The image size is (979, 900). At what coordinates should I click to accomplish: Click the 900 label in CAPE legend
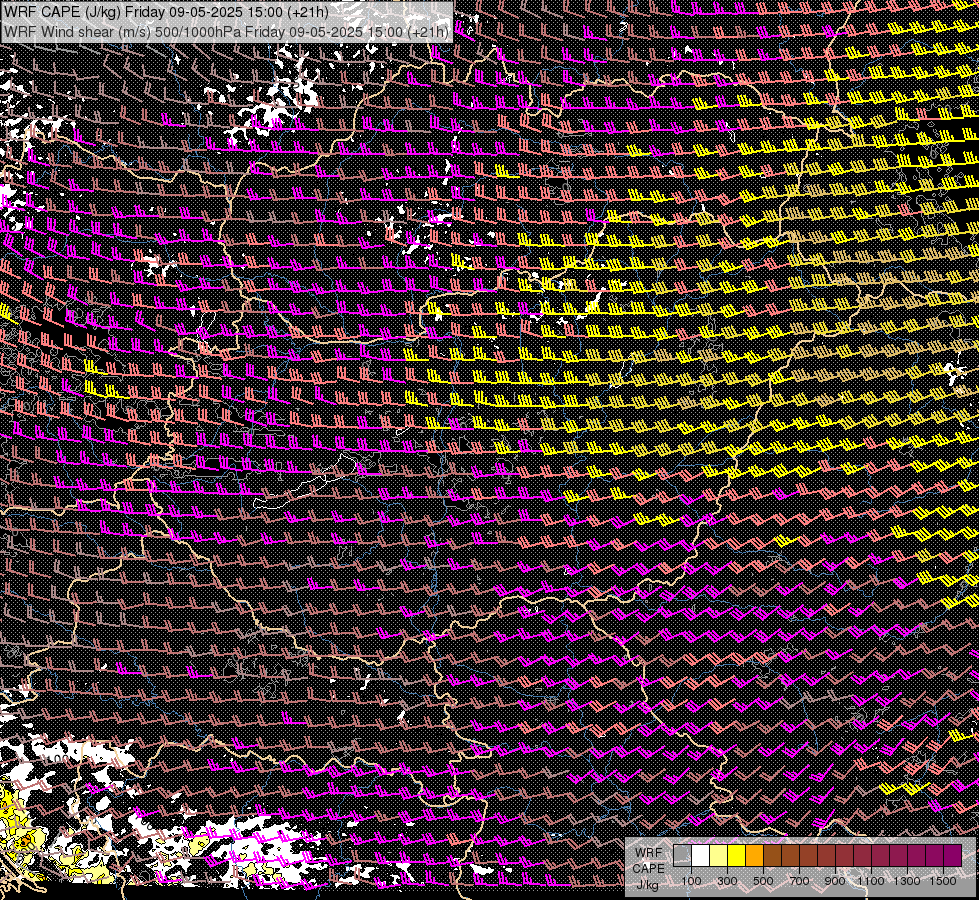835,881
